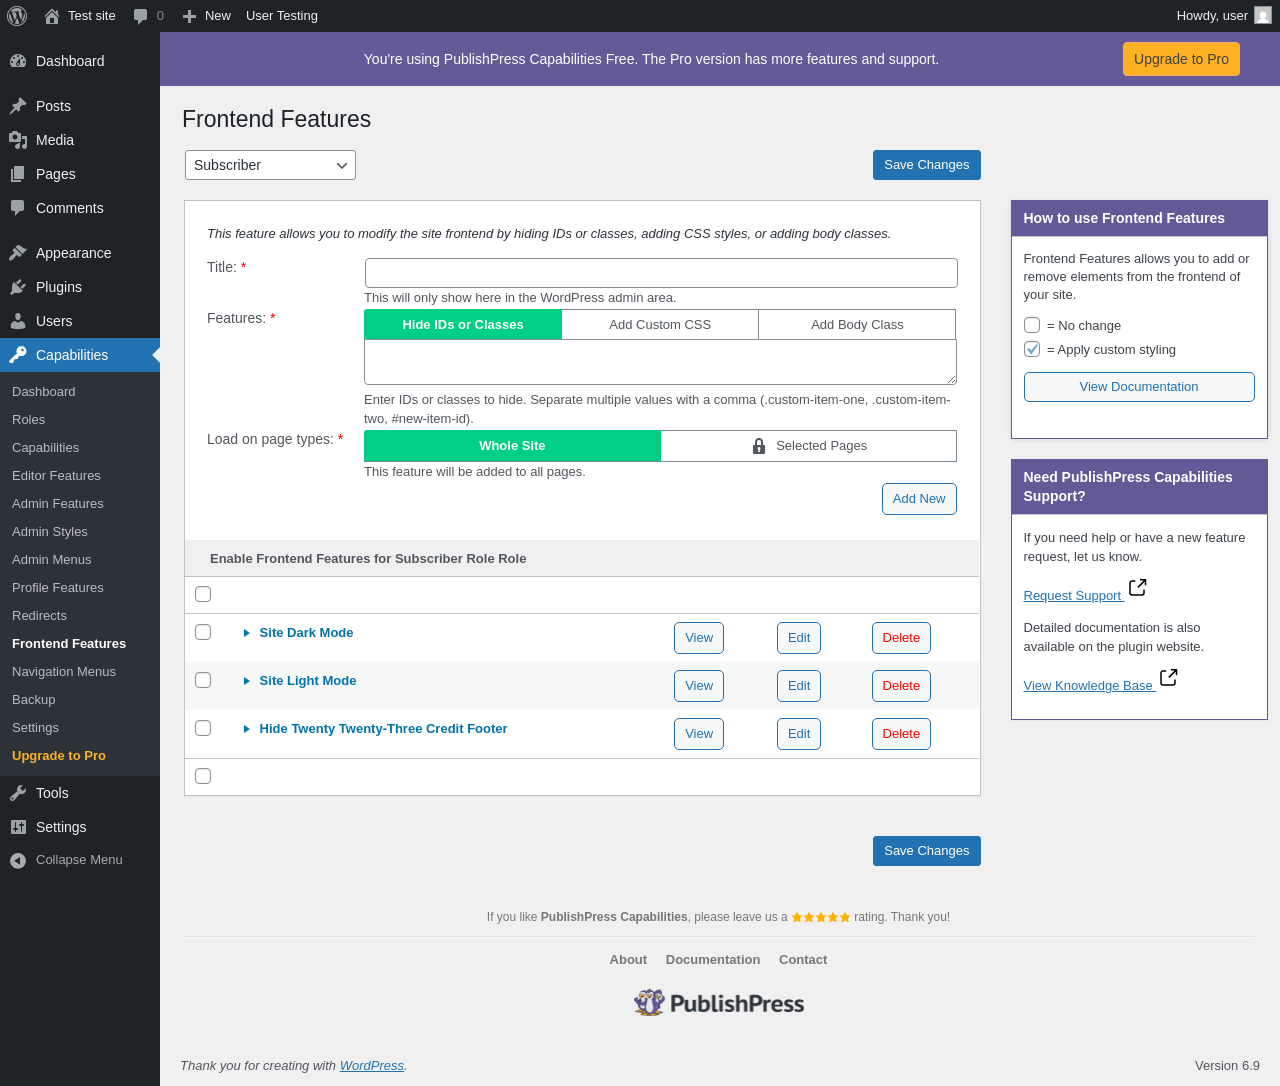The height and width of the screenshot is (1086, 1280).
Task: Open the Redirects submenu item
Action: point(40,616)
